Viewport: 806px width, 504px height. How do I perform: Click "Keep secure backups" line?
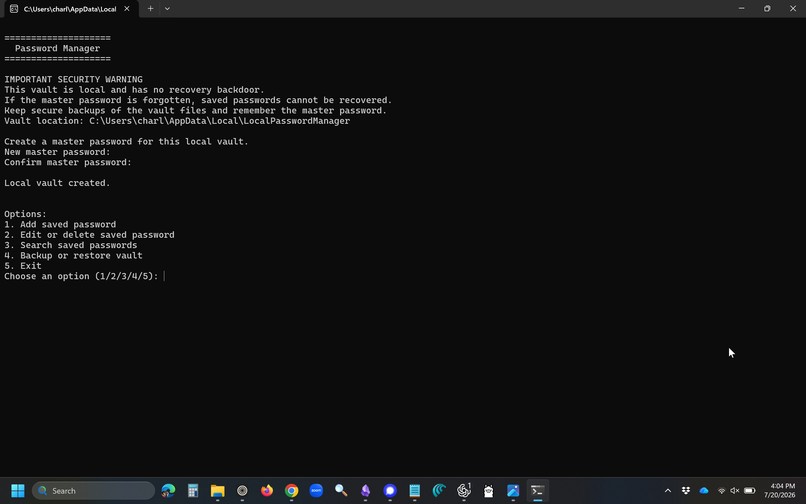pyautogui.click(x=195, y=111)
